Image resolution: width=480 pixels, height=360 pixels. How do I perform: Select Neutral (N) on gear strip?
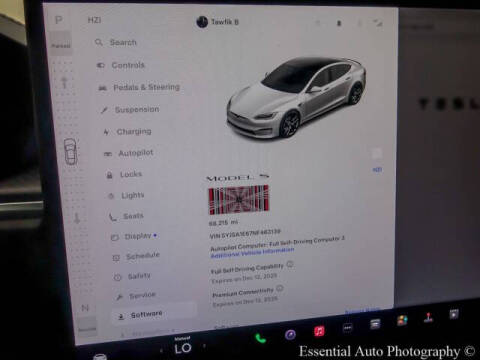tap(85, 308)
